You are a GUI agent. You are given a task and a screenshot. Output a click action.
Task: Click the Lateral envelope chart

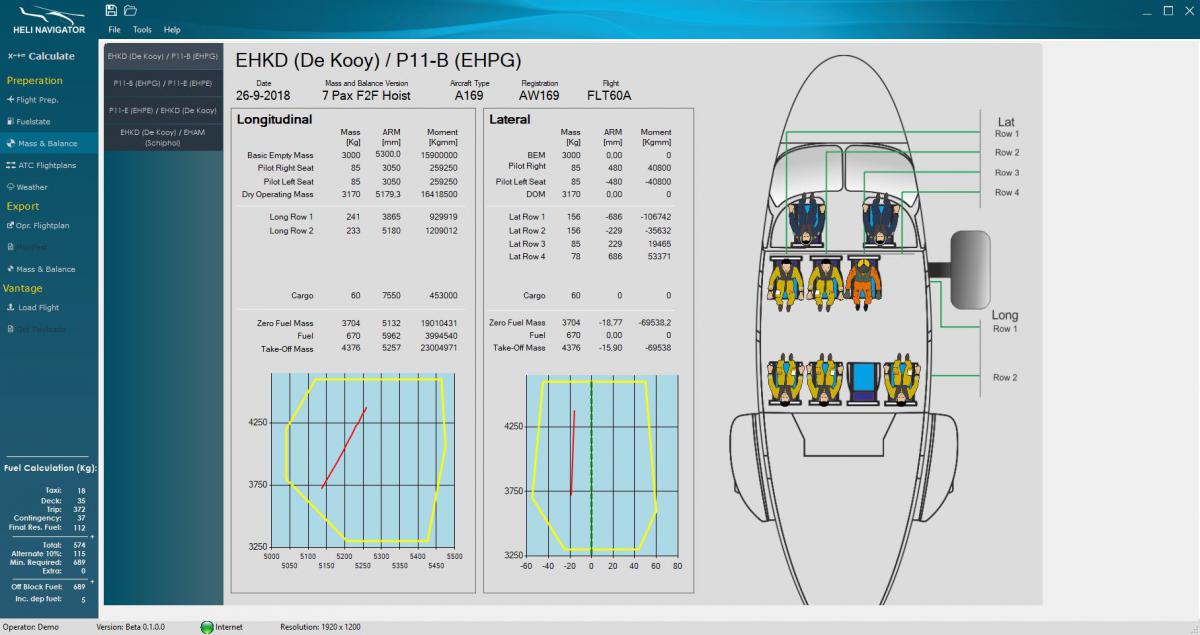click(x=602, y=465)
